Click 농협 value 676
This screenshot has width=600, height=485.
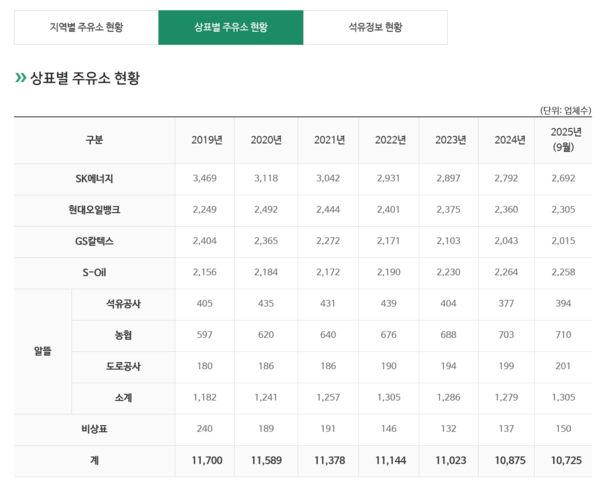coord(388,335)
